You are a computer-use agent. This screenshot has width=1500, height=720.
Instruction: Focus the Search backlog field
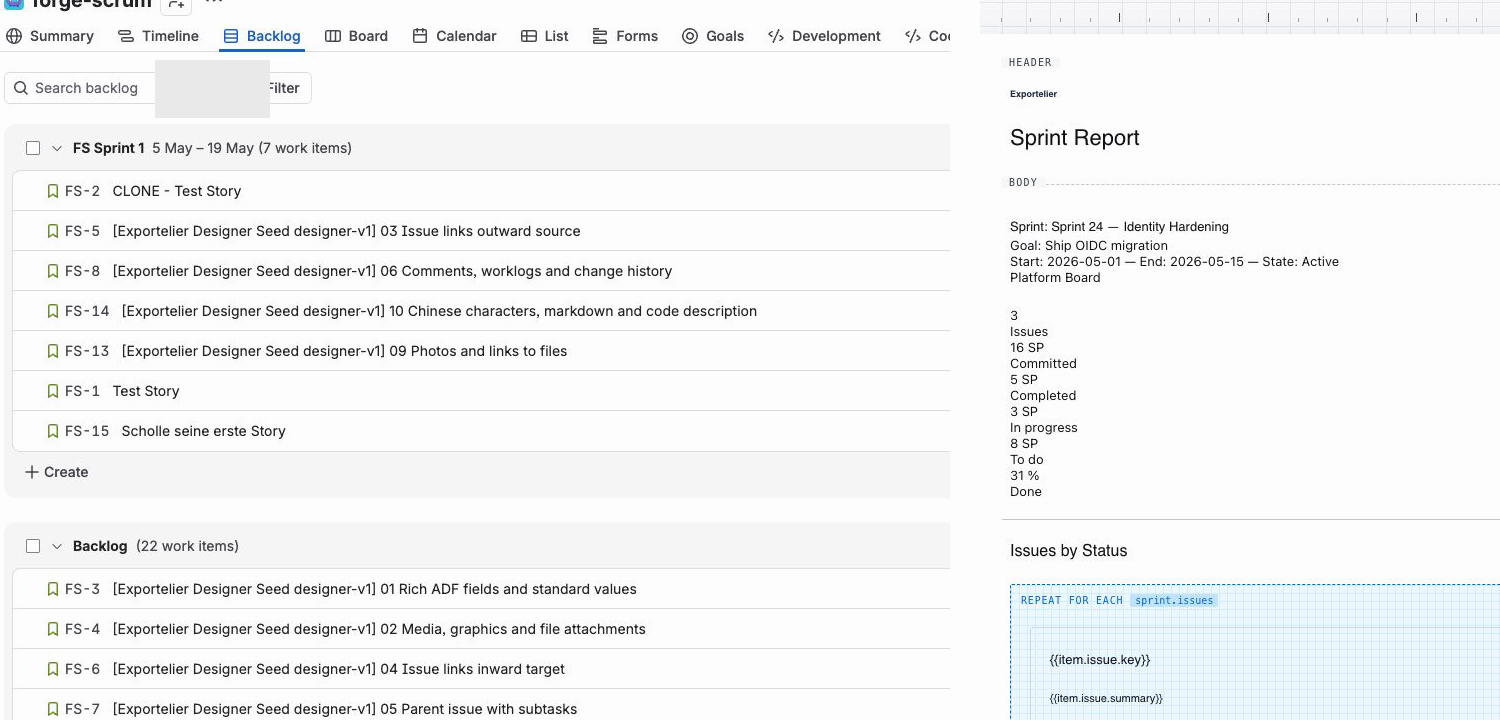[x=80, y=88]
